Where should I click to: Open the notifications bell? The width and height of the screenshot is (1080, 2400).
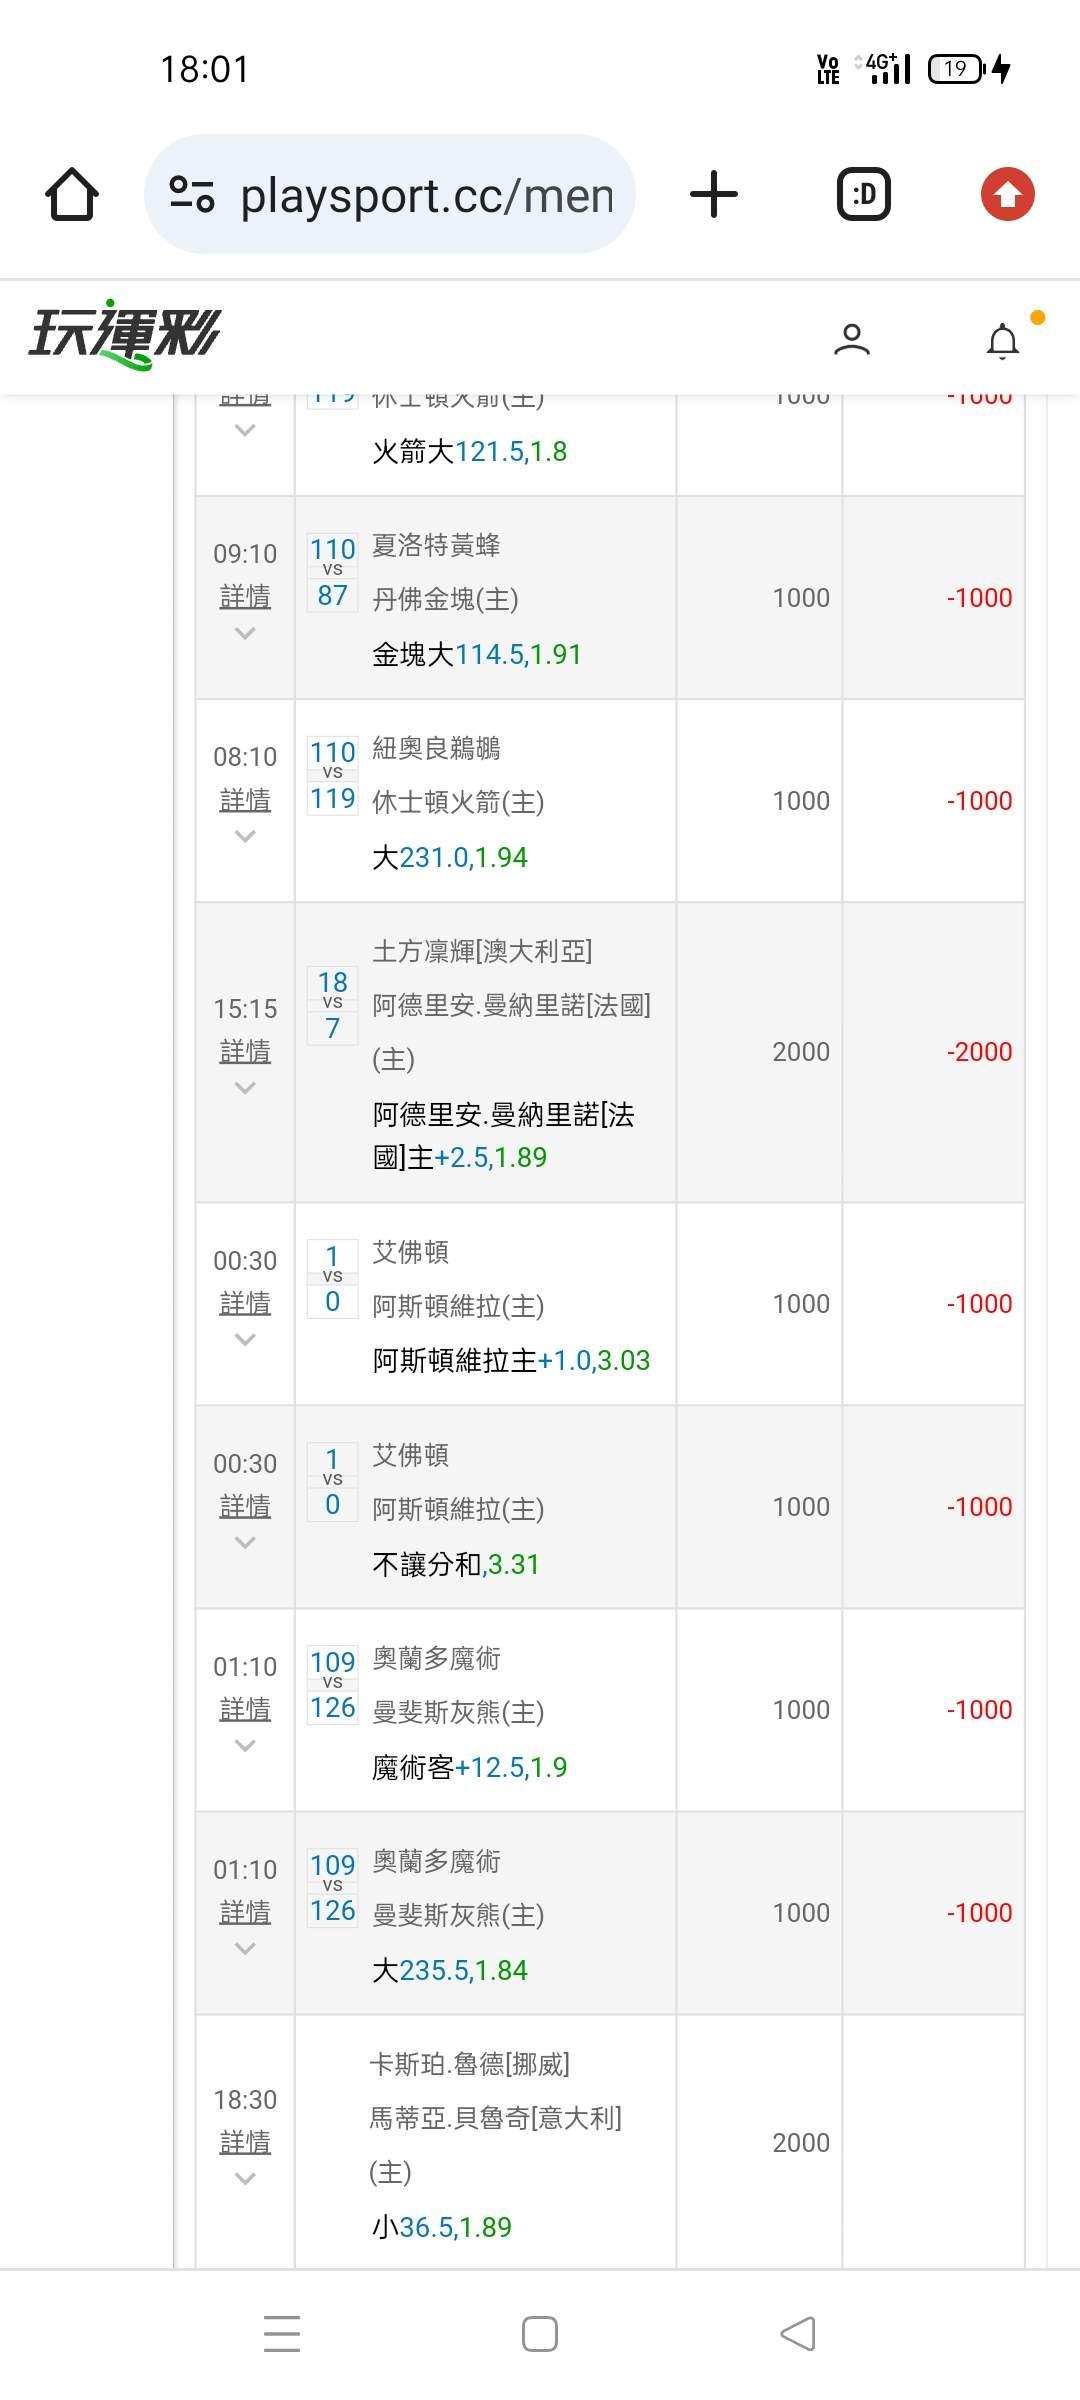pyautogui.click(x=1003, y=340)
